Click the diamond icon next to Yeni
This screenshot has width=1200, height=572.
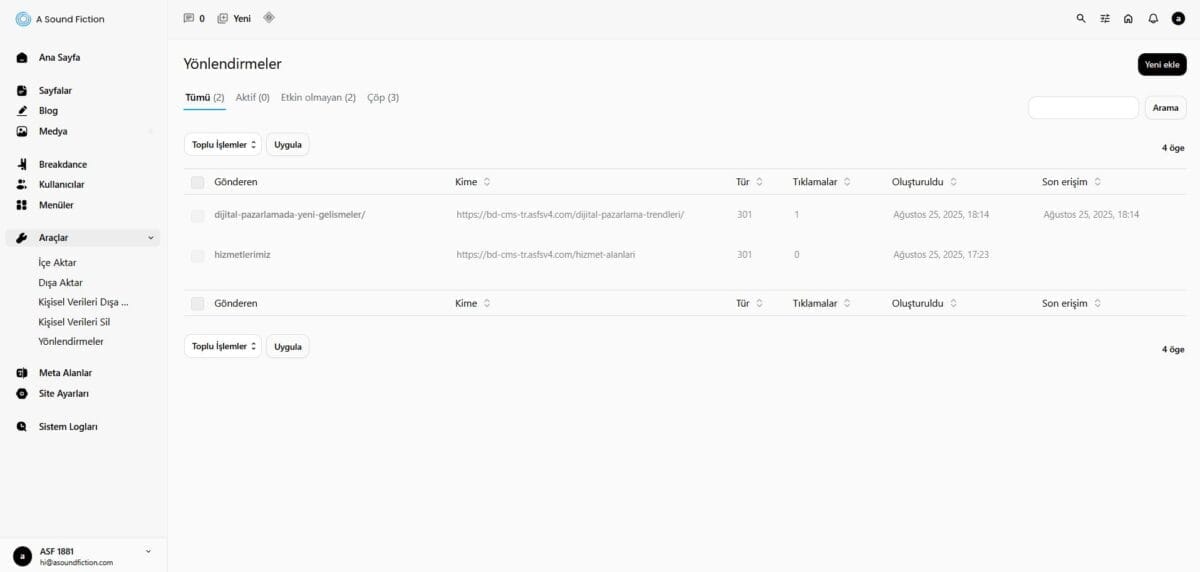pos(268,18)
